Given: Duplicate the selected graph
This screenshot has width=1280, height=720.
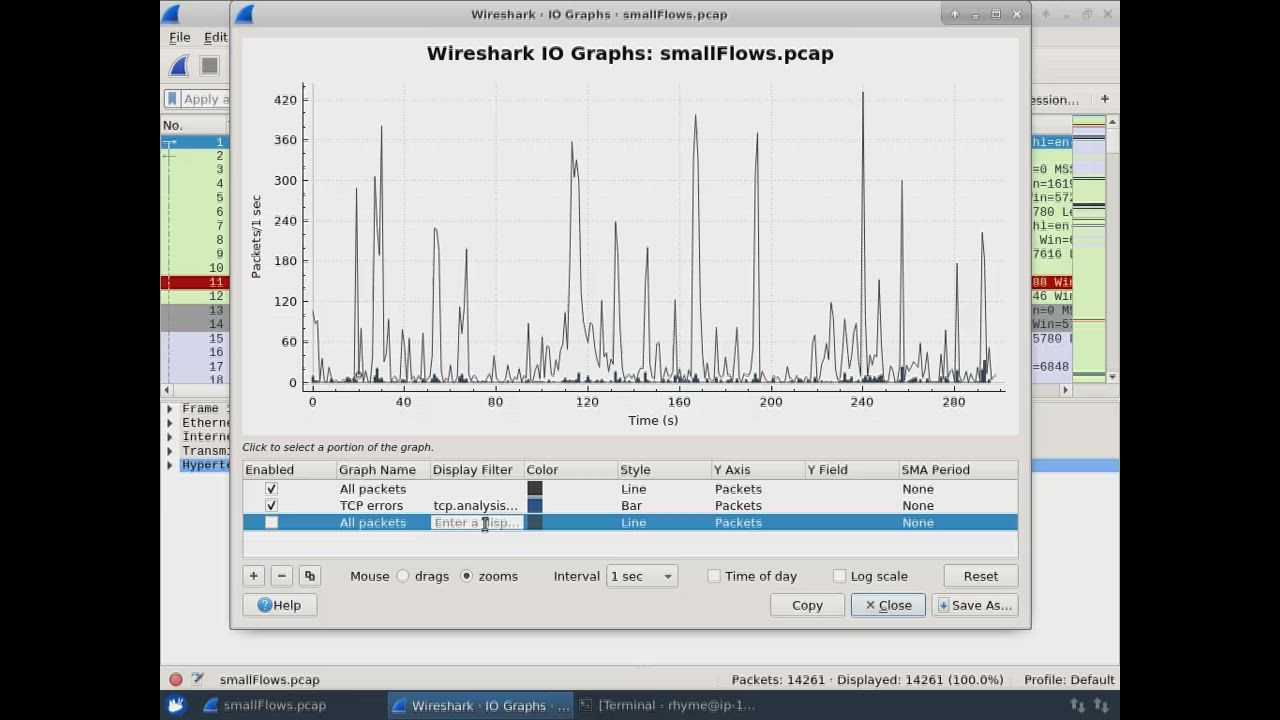Looking at the screenshot, I should click(310, 576).
